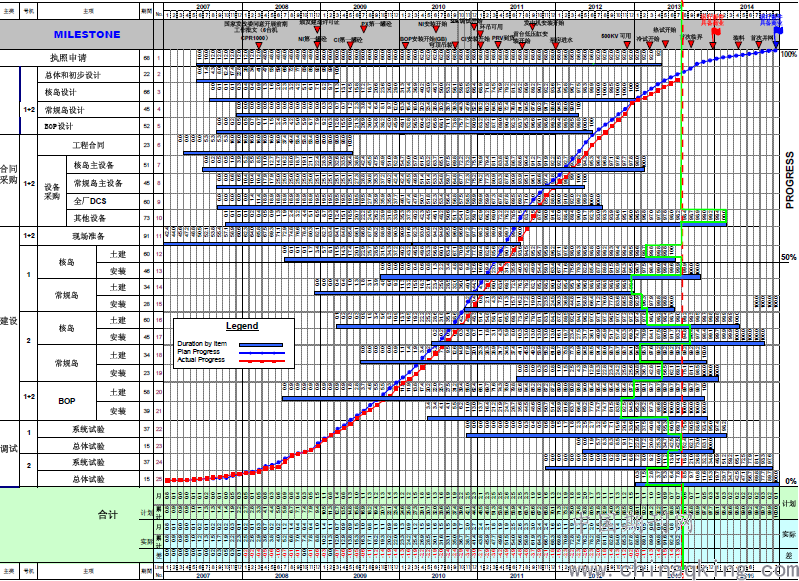Viewport: 799px width, 581px height.
Task: Select the 2012 year header at top
Action: 595,7
